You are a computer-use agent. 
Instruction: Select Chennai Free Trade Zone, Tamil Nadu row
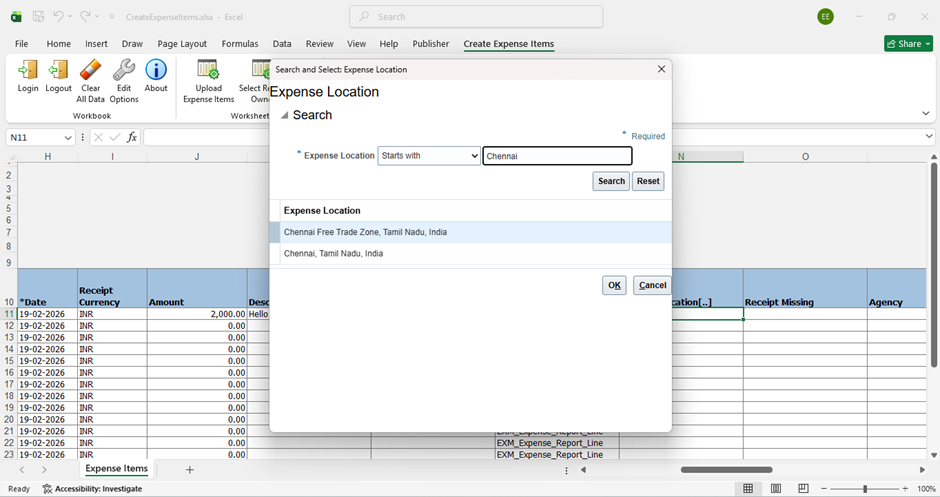click(471, 232)
